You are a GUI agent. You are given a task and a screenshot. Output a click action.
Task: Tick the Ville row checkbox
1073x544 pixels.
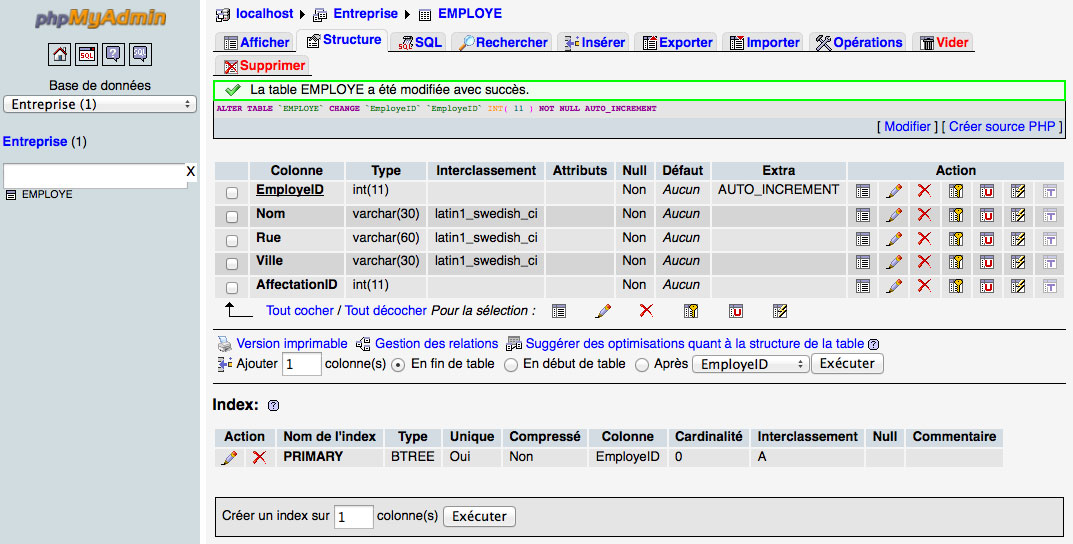coord(232,264)
